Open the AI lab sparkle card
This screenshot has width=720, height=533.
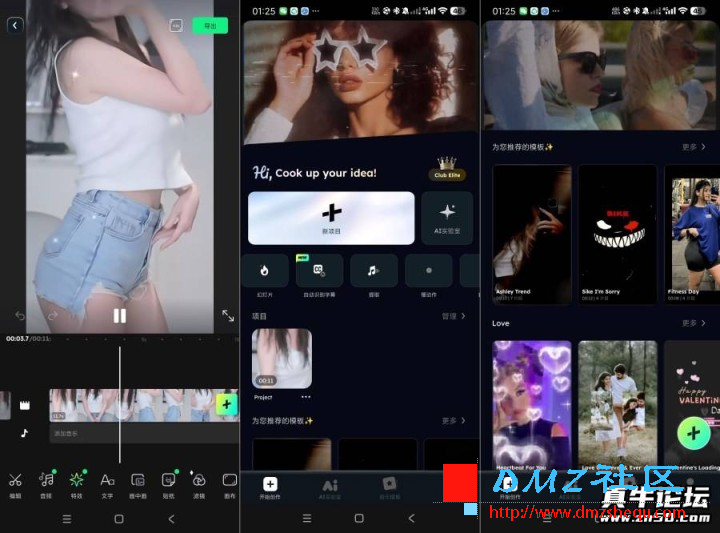coord(447,217)
